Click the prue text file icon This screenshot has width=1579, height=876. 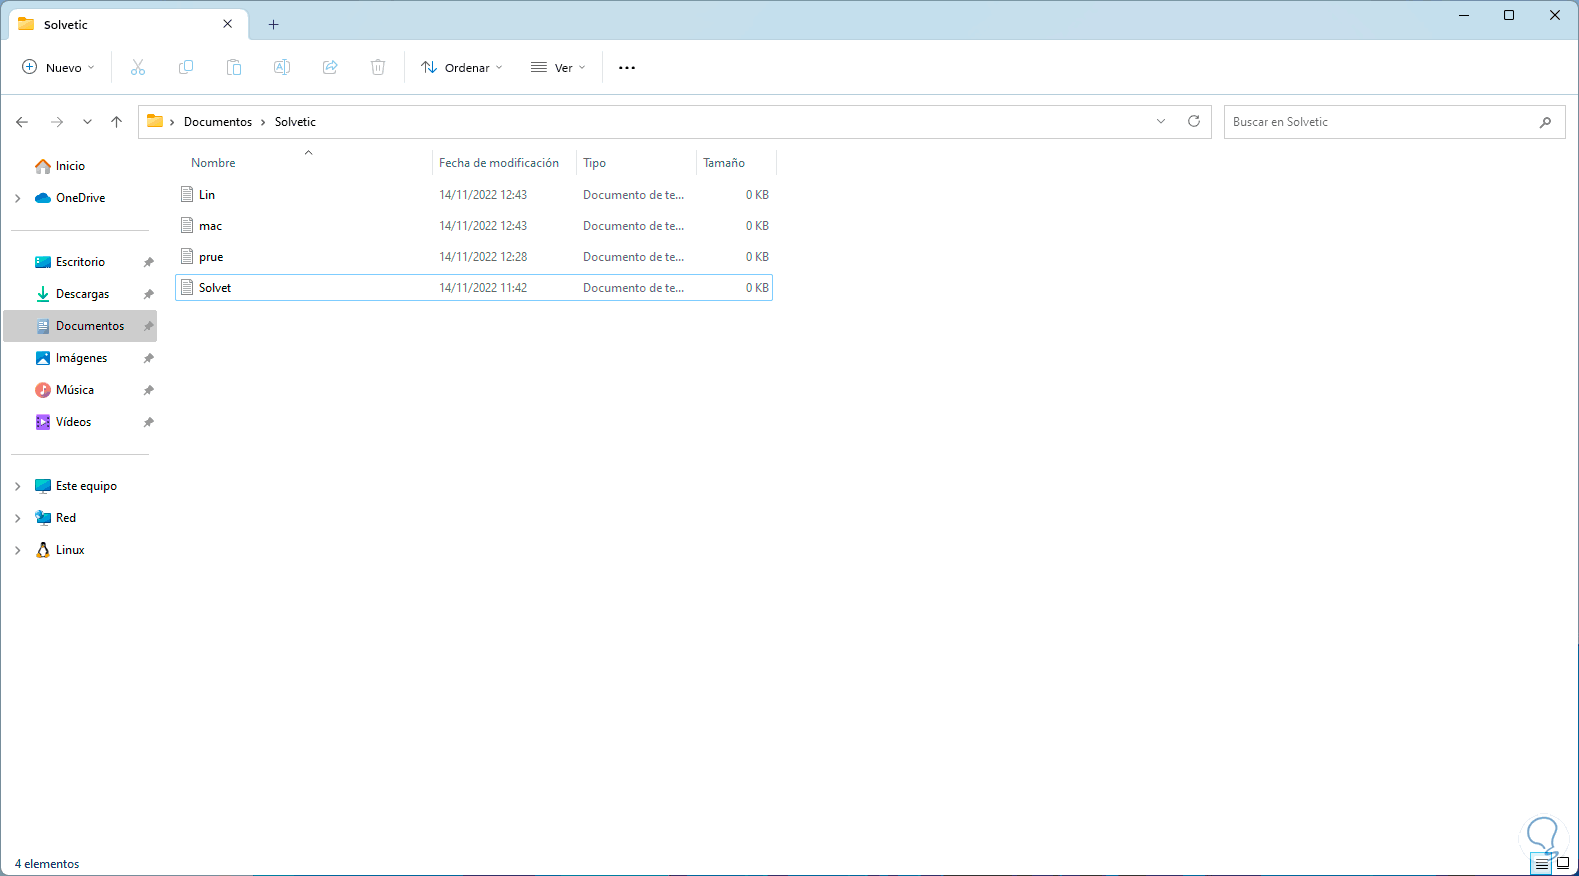click(187, 256)
